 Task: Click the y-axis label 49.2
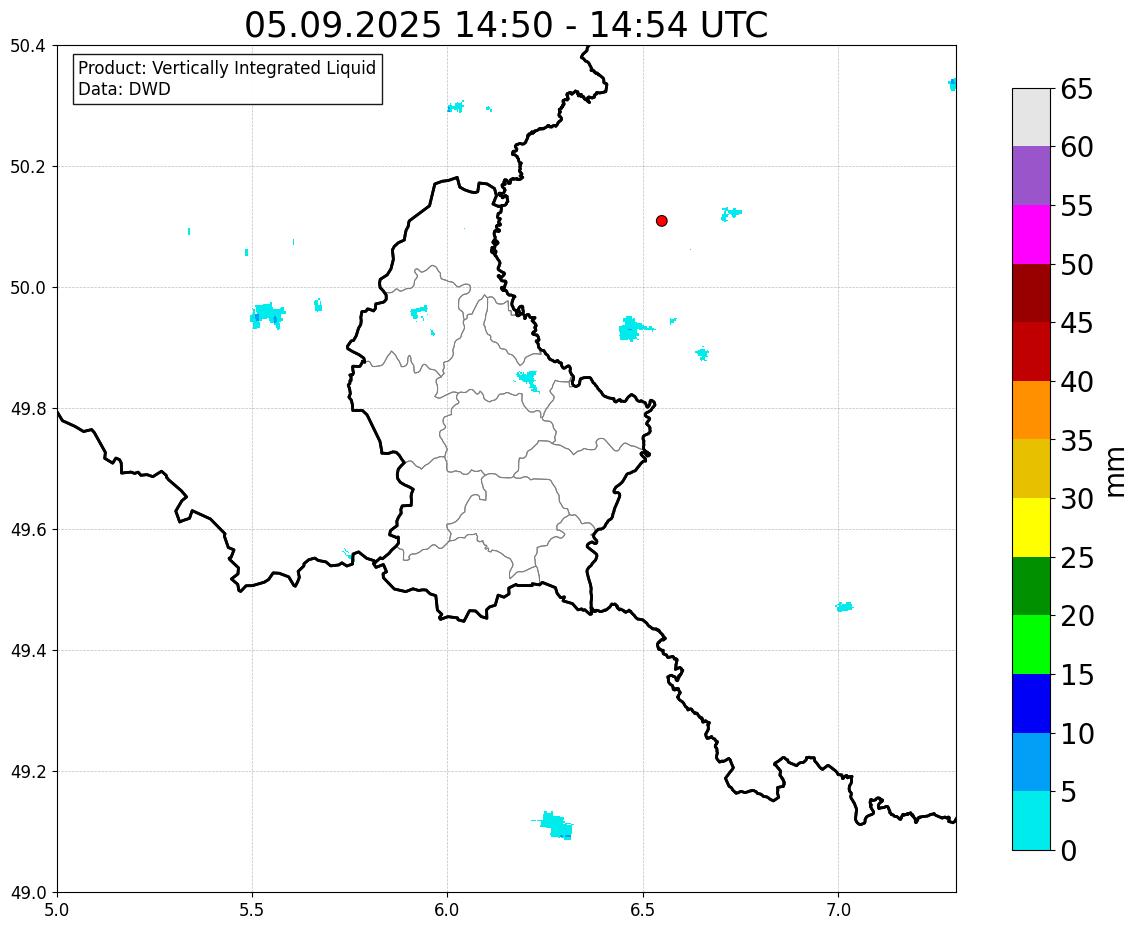click(28, 771)
